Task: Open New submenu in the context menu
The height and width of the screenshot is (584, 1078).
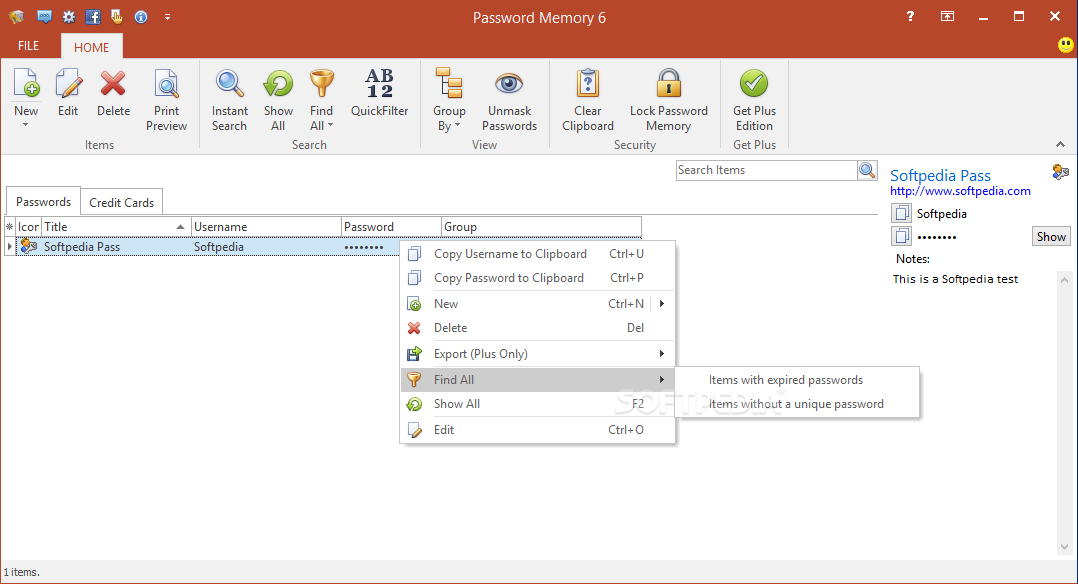Action: [x=538, y=303]
